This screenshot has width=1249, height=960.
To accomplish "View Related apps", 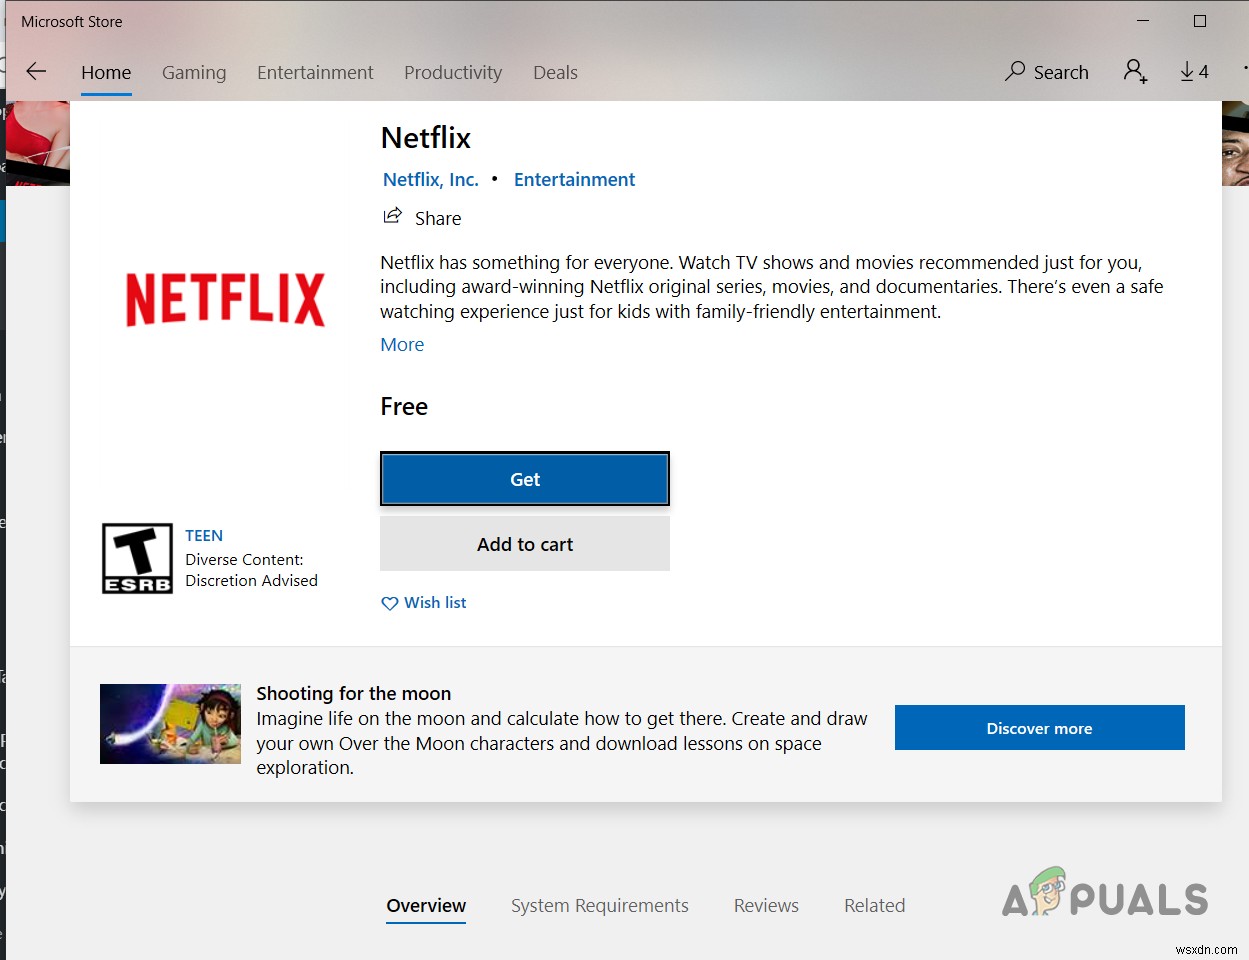I will tap(874, 905).
